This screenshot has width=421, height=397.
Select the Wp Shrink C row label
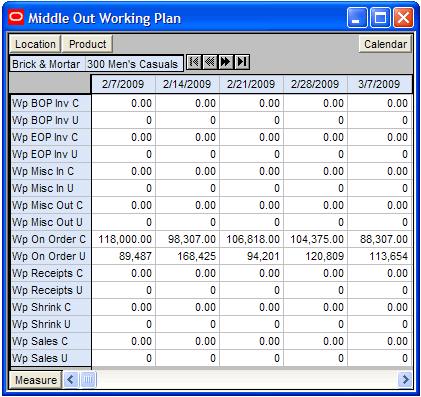[51, 307]
